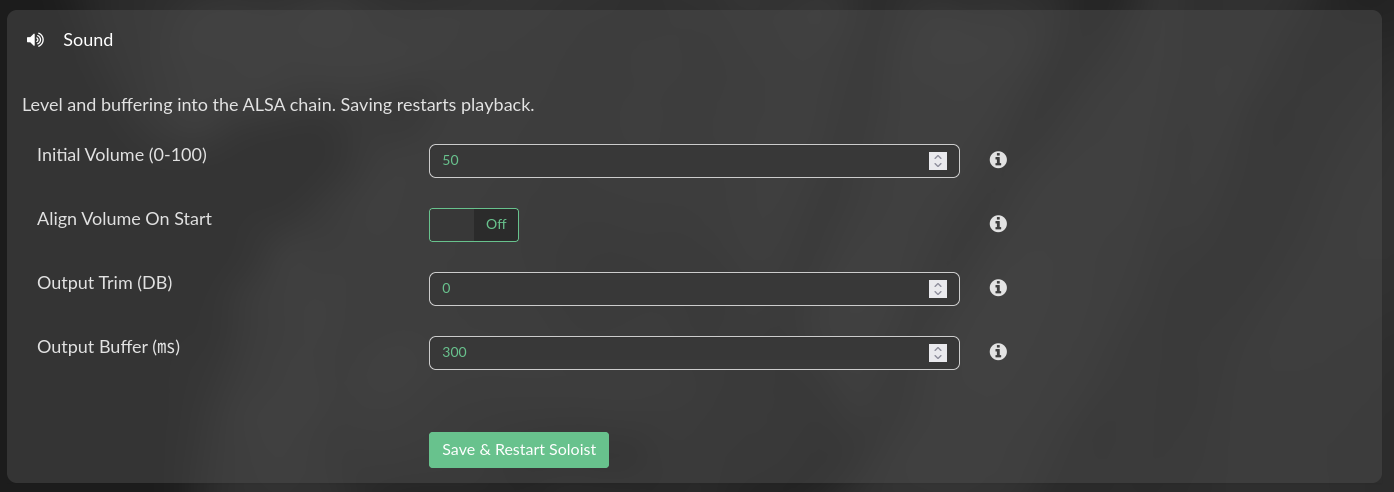Focus the Initial Volume field showing 50
This screenshot has height=492, width=1394.
click(694, 161)
